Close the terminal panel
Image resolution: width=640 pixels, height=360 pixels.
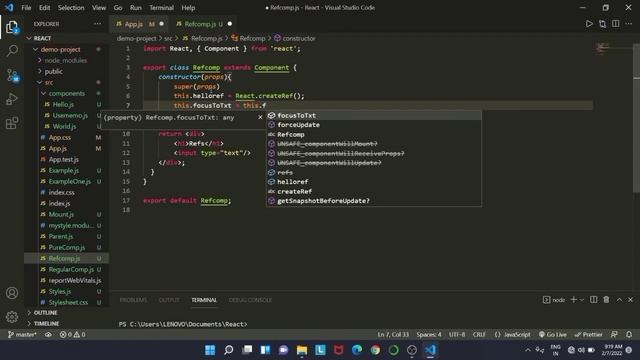[631, 300]
